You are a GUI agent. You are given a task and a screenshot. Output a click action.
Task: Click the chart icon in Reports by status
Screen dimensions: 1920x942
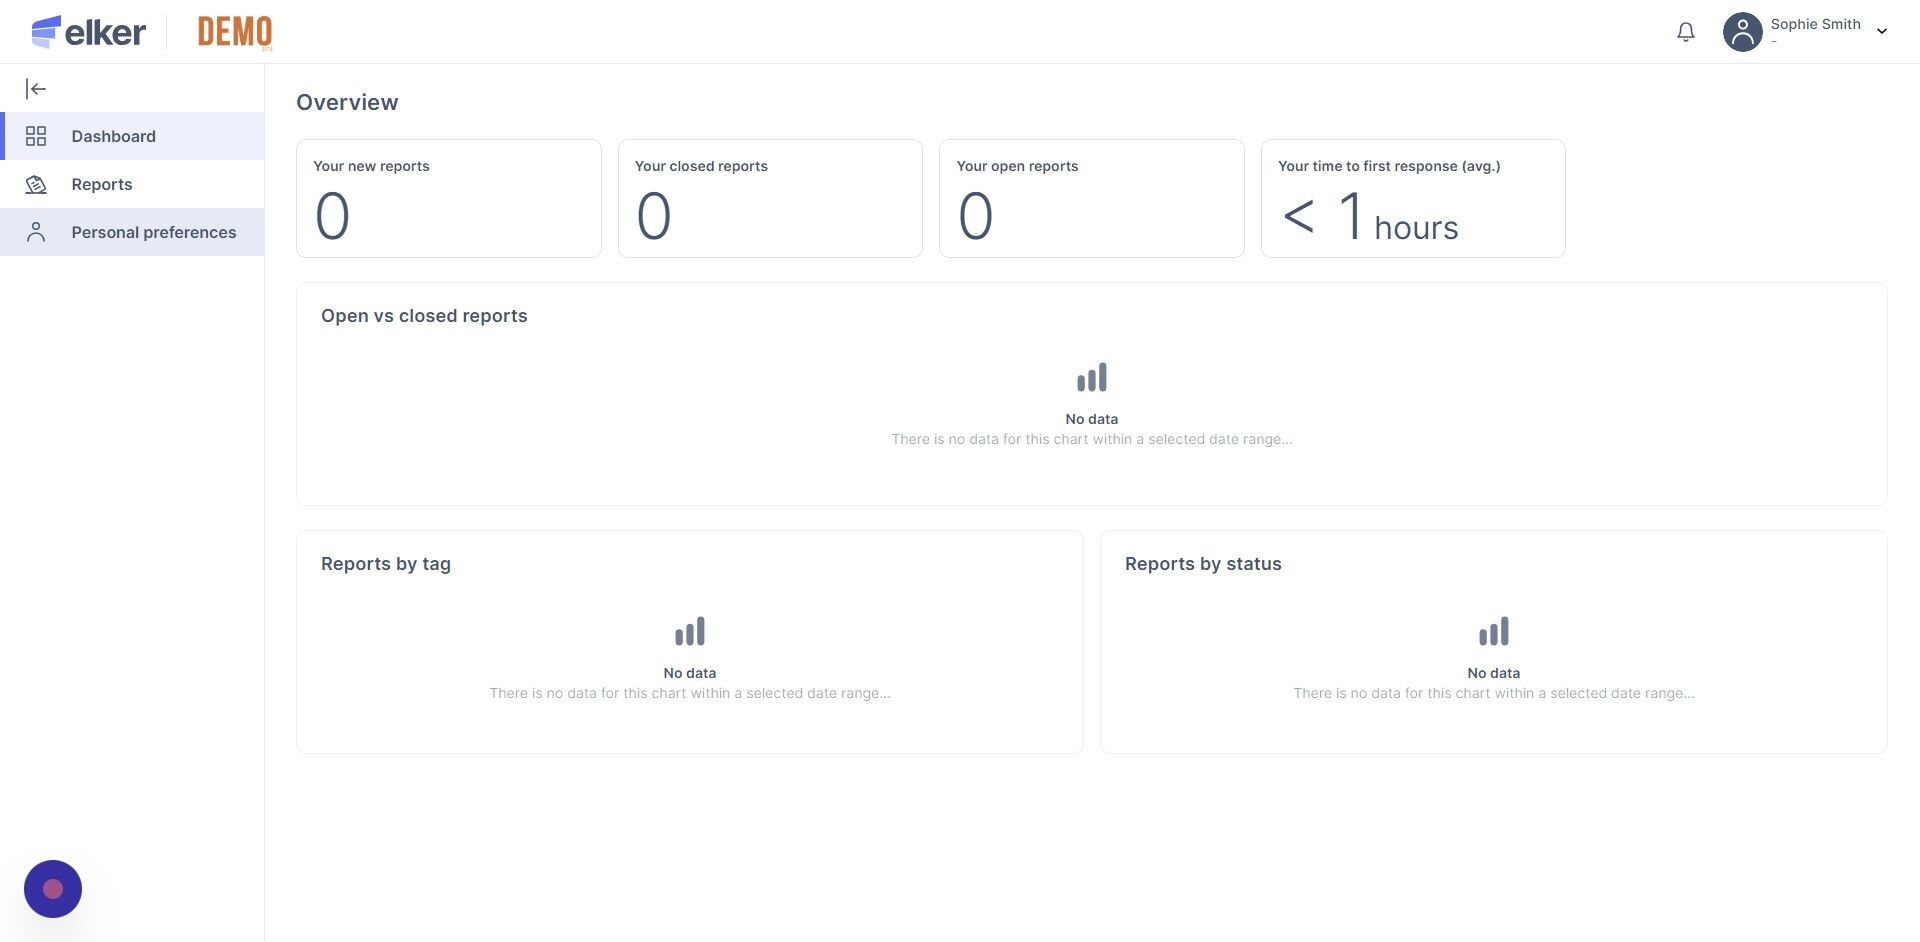click(x=1494, y=631)
